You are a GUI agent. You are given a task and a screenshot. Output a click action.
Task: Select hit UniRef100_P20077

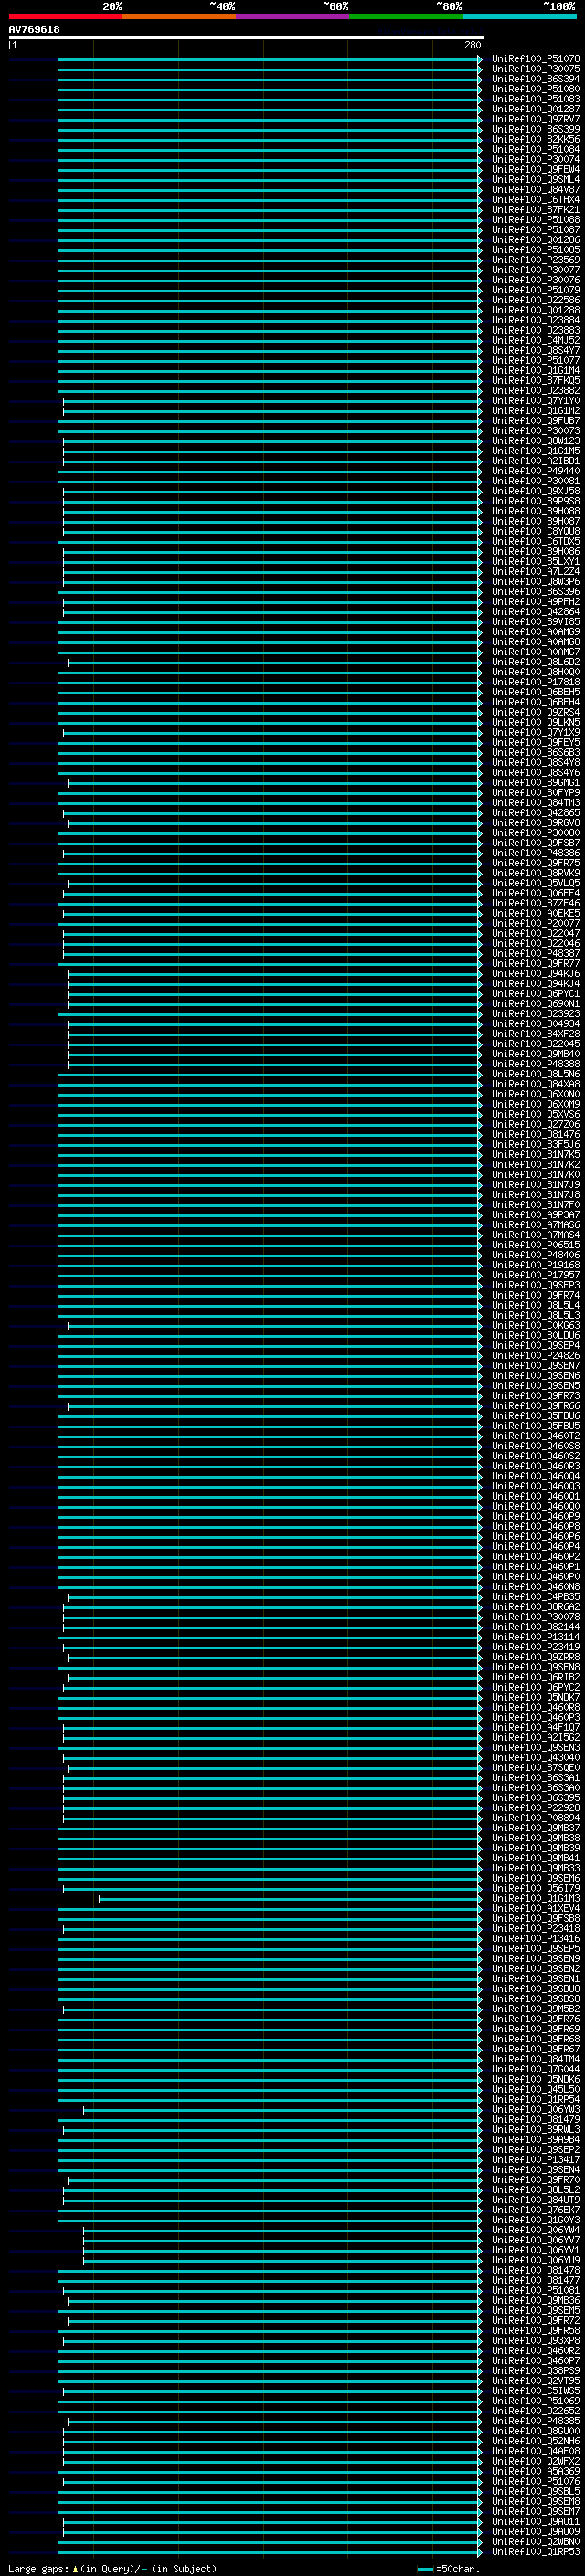click(x=535, y=923)
